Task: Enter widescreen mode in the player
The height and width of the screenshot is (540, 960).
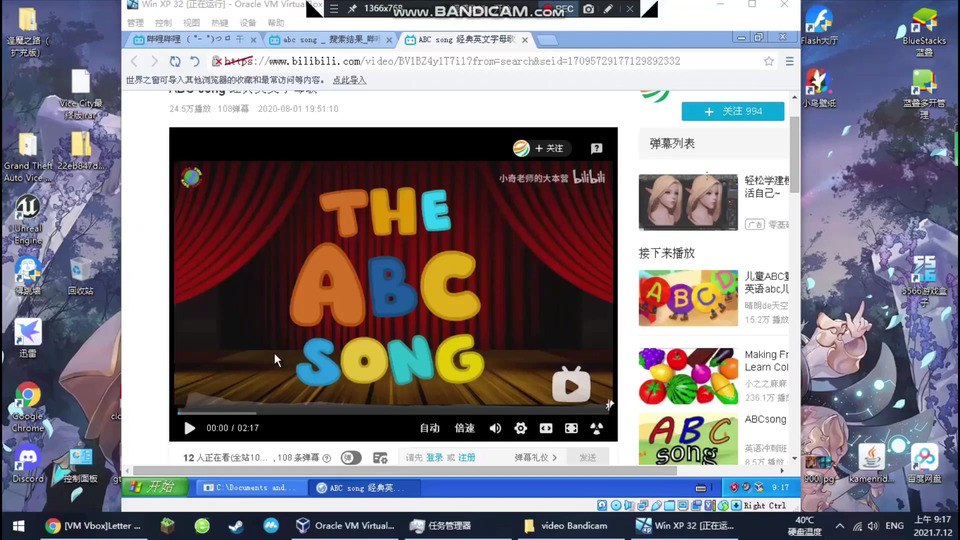Action: coord(546,428)
